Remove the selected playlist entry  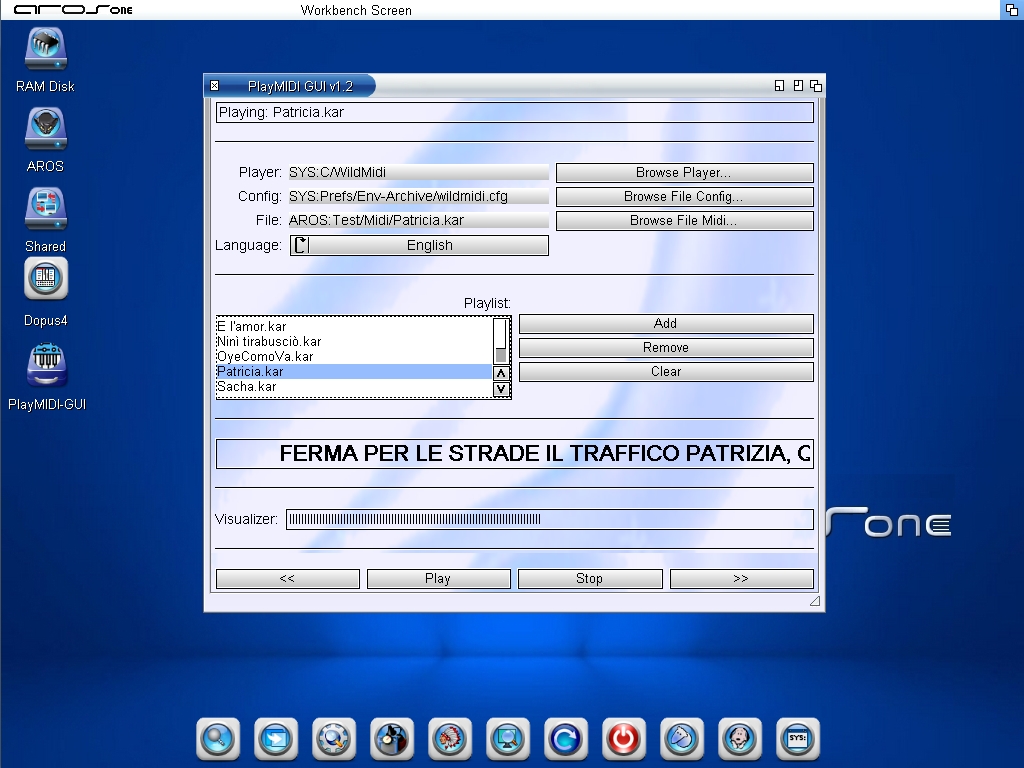[666, 347]
